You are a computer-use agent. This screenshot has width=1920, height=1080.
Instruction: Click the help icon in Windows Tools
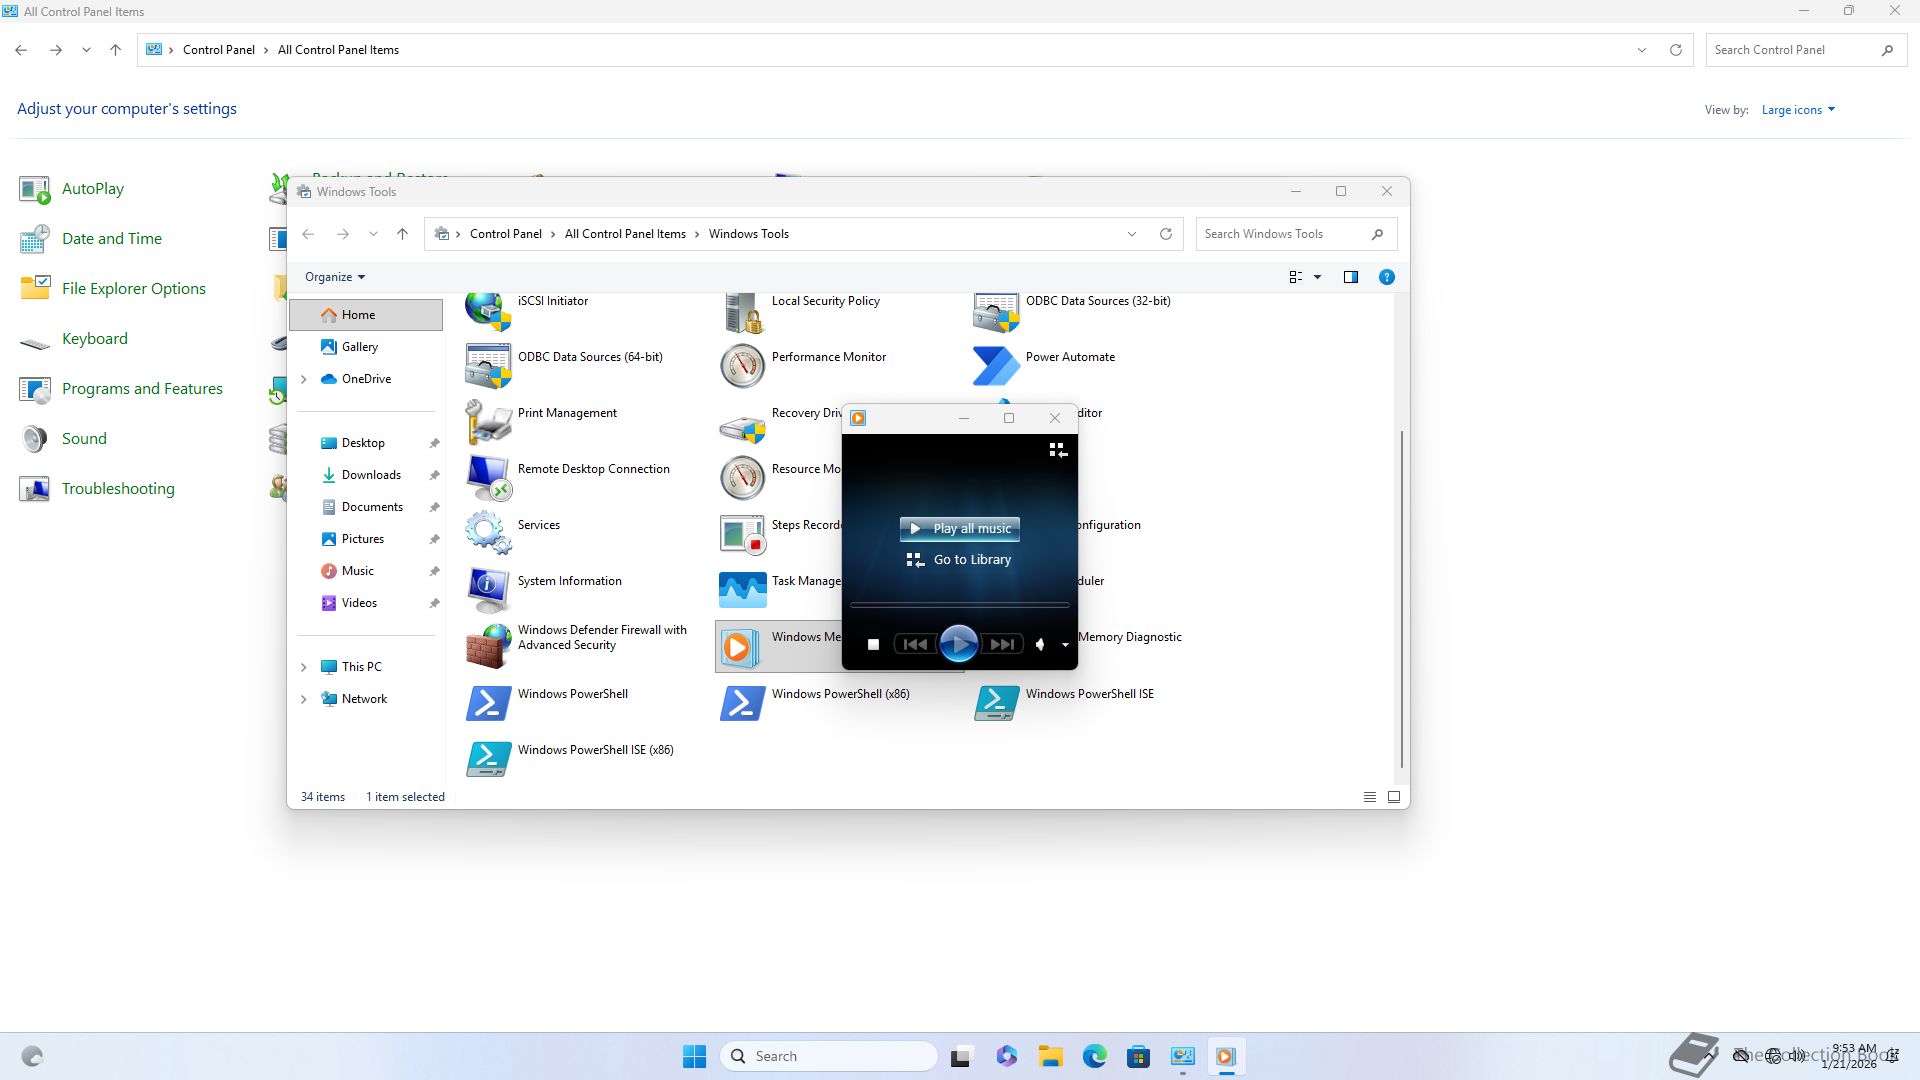(1386, 277)
